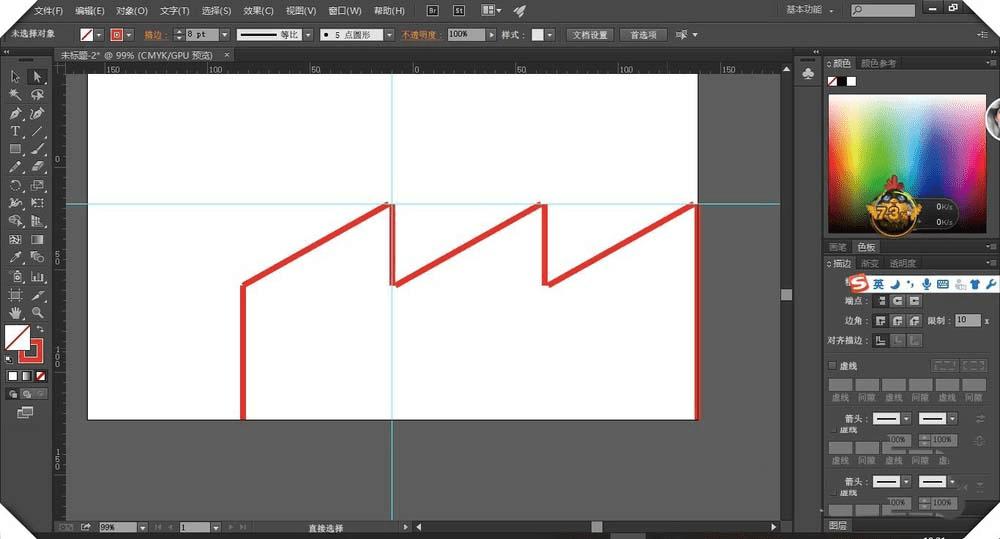1000x539 pixels.
Task: Click the 文档设置 button
Action: (x=590, y=35)
